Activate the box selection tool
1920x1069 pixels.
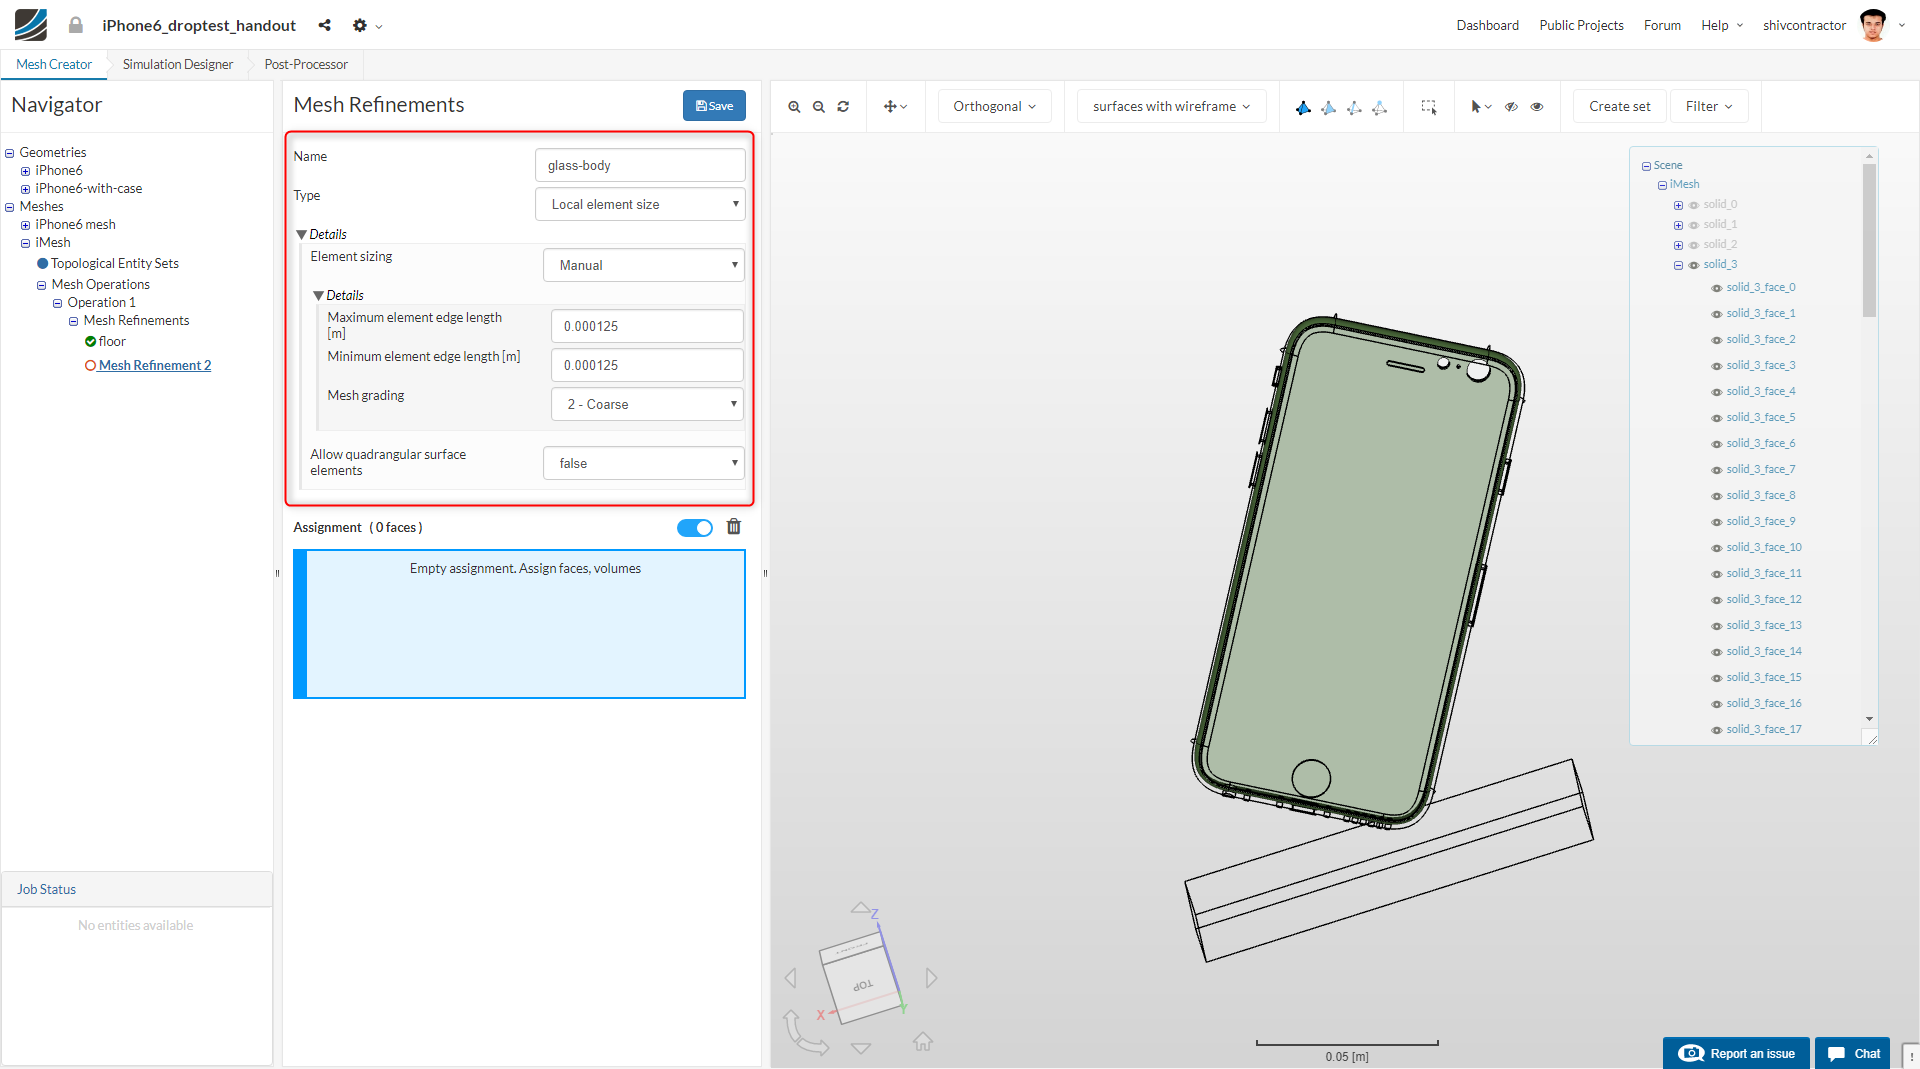1429,107
